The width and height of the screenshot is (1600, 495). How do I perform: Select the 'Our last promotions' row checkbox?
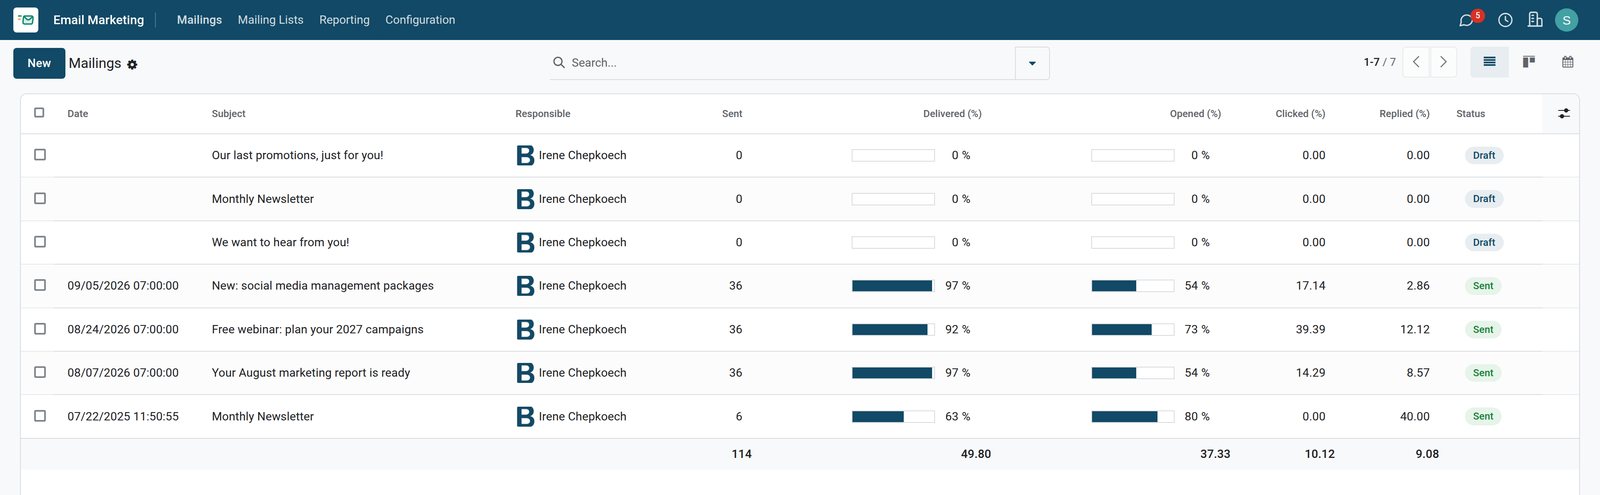(x=40, y=155)
